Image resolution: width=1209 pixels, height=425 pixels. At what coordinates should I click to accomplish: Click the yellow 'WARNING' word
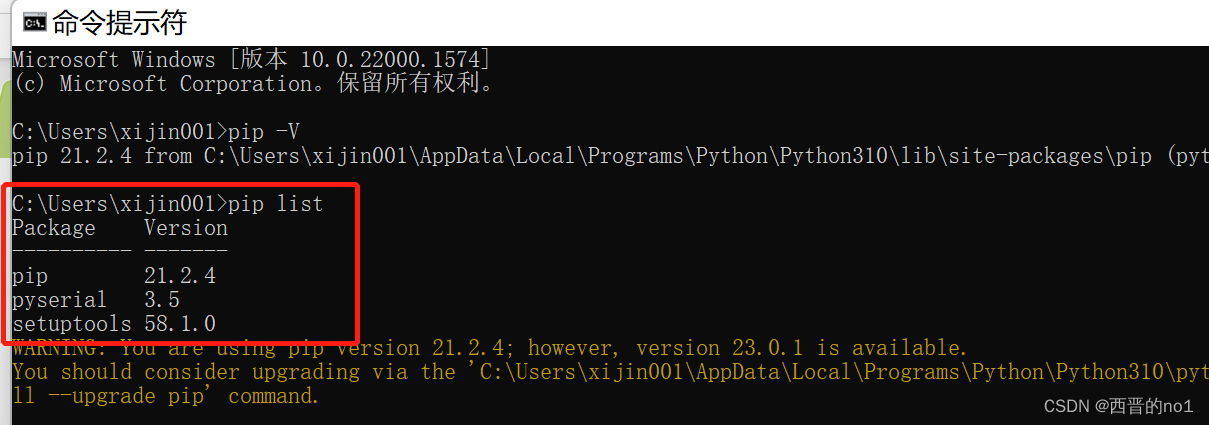55,348
